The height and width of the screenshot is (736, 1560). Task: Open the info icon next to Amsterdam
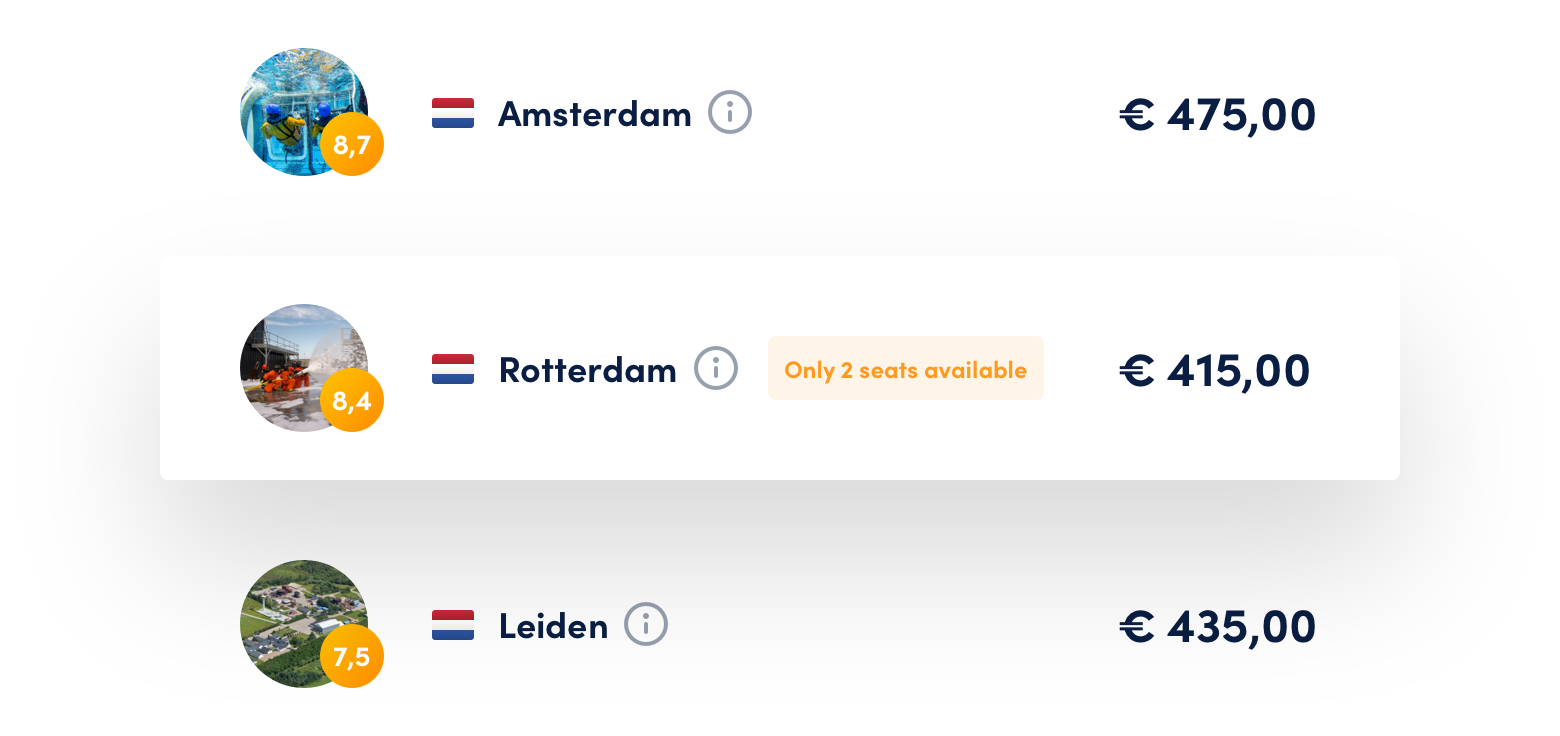tap(731, 113)
